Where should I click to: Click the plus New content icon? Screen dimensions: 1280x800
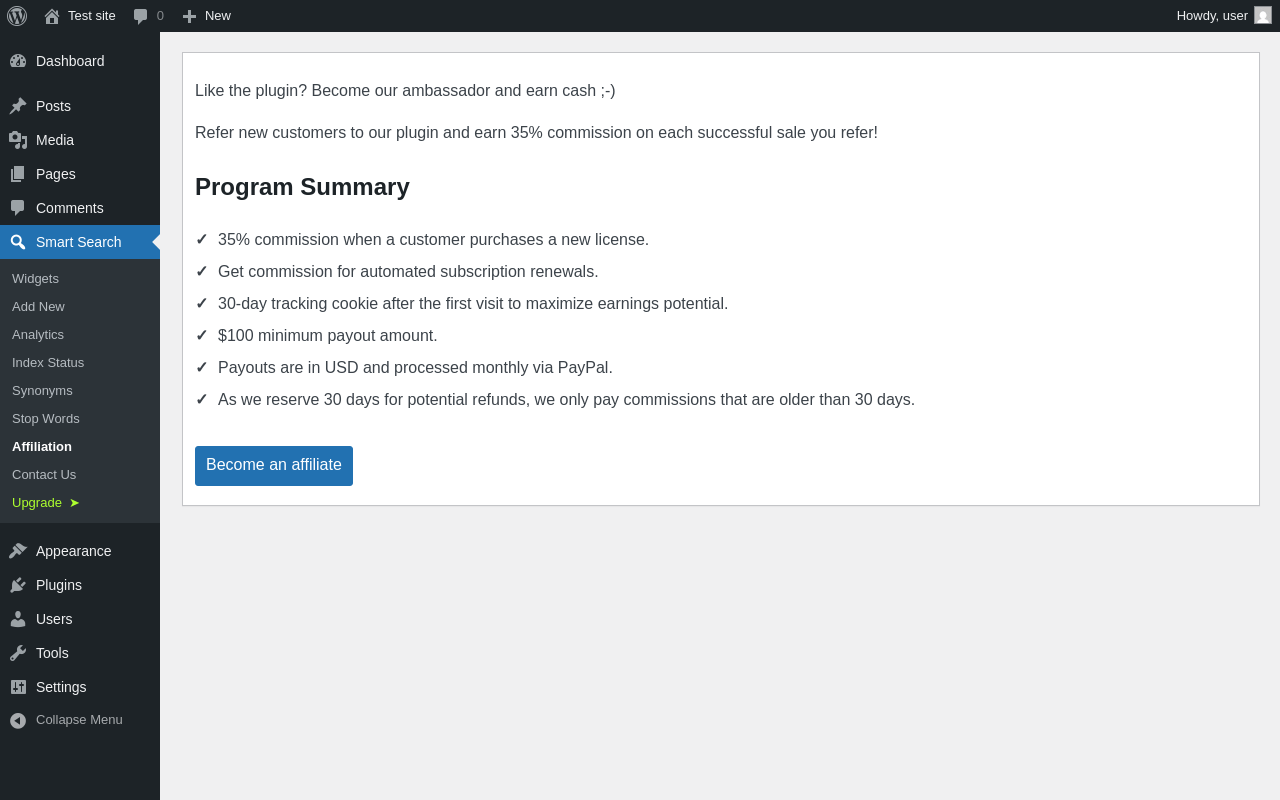(x=189, y=16)
